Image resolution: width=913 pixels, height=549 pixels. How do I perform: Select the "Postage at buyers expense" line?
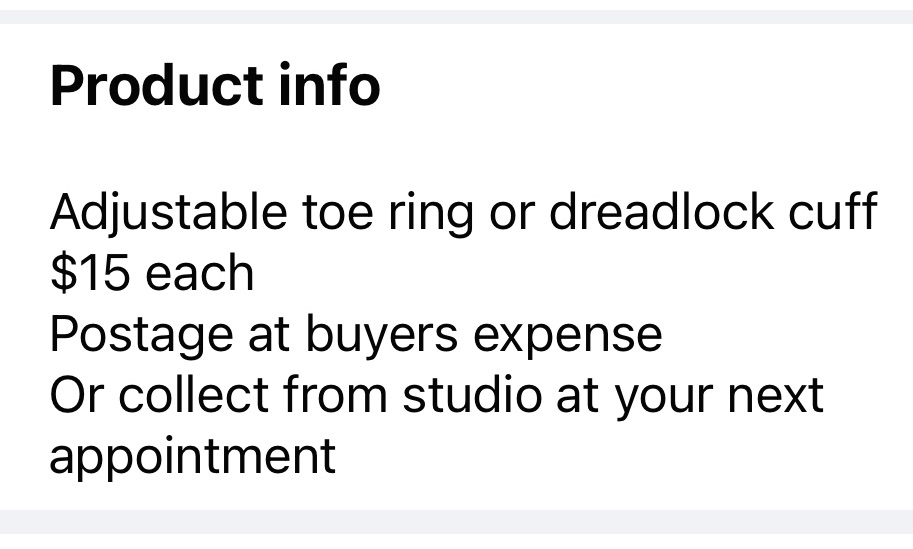[x=355, y=334]
